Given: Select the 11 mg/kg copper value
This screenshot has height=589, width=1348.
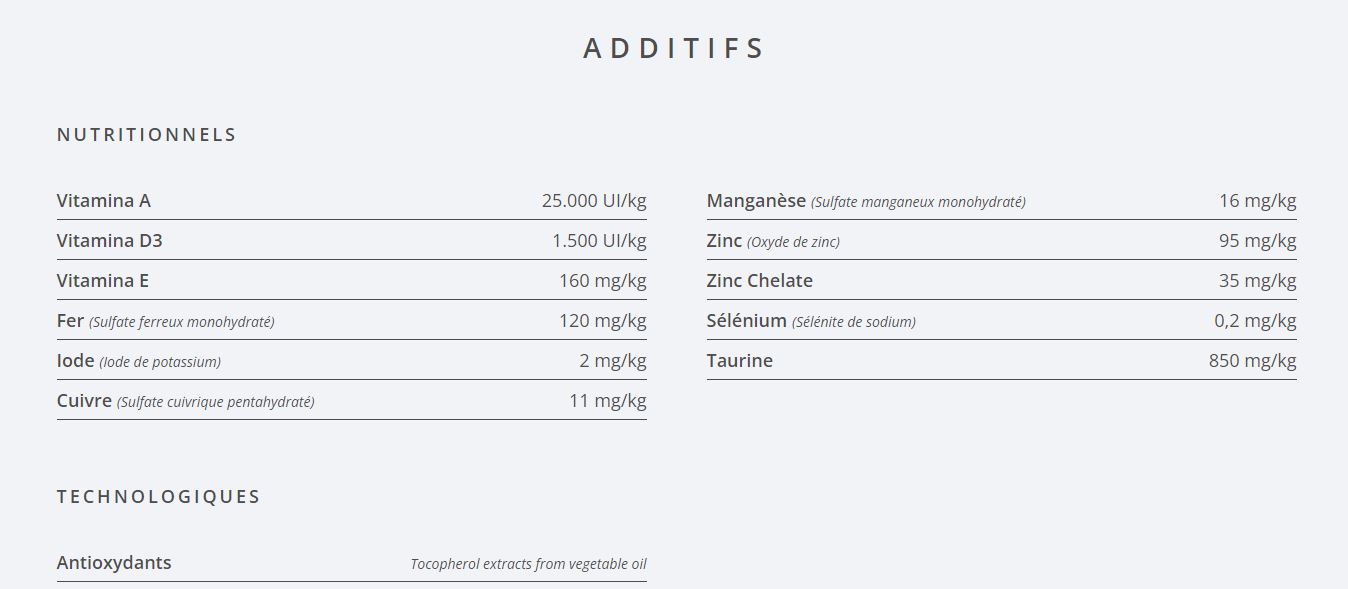Looking at the screenshot, I should 608,400.
